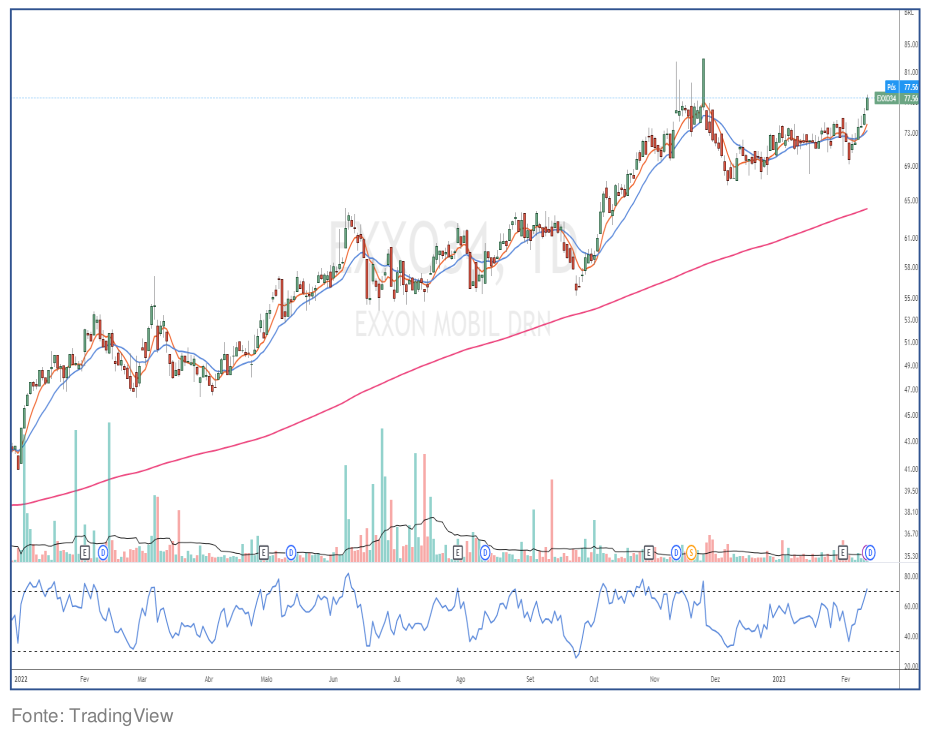The image size is (931, 732).
Task: Click the 69.00 price axis label
Action: (911, 166)
